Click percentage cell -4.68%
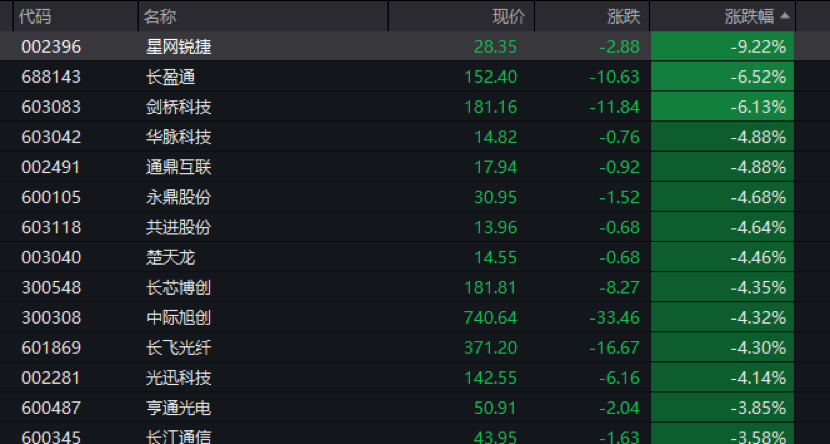Screen dimensions: 830x444 tap(723, 197)
